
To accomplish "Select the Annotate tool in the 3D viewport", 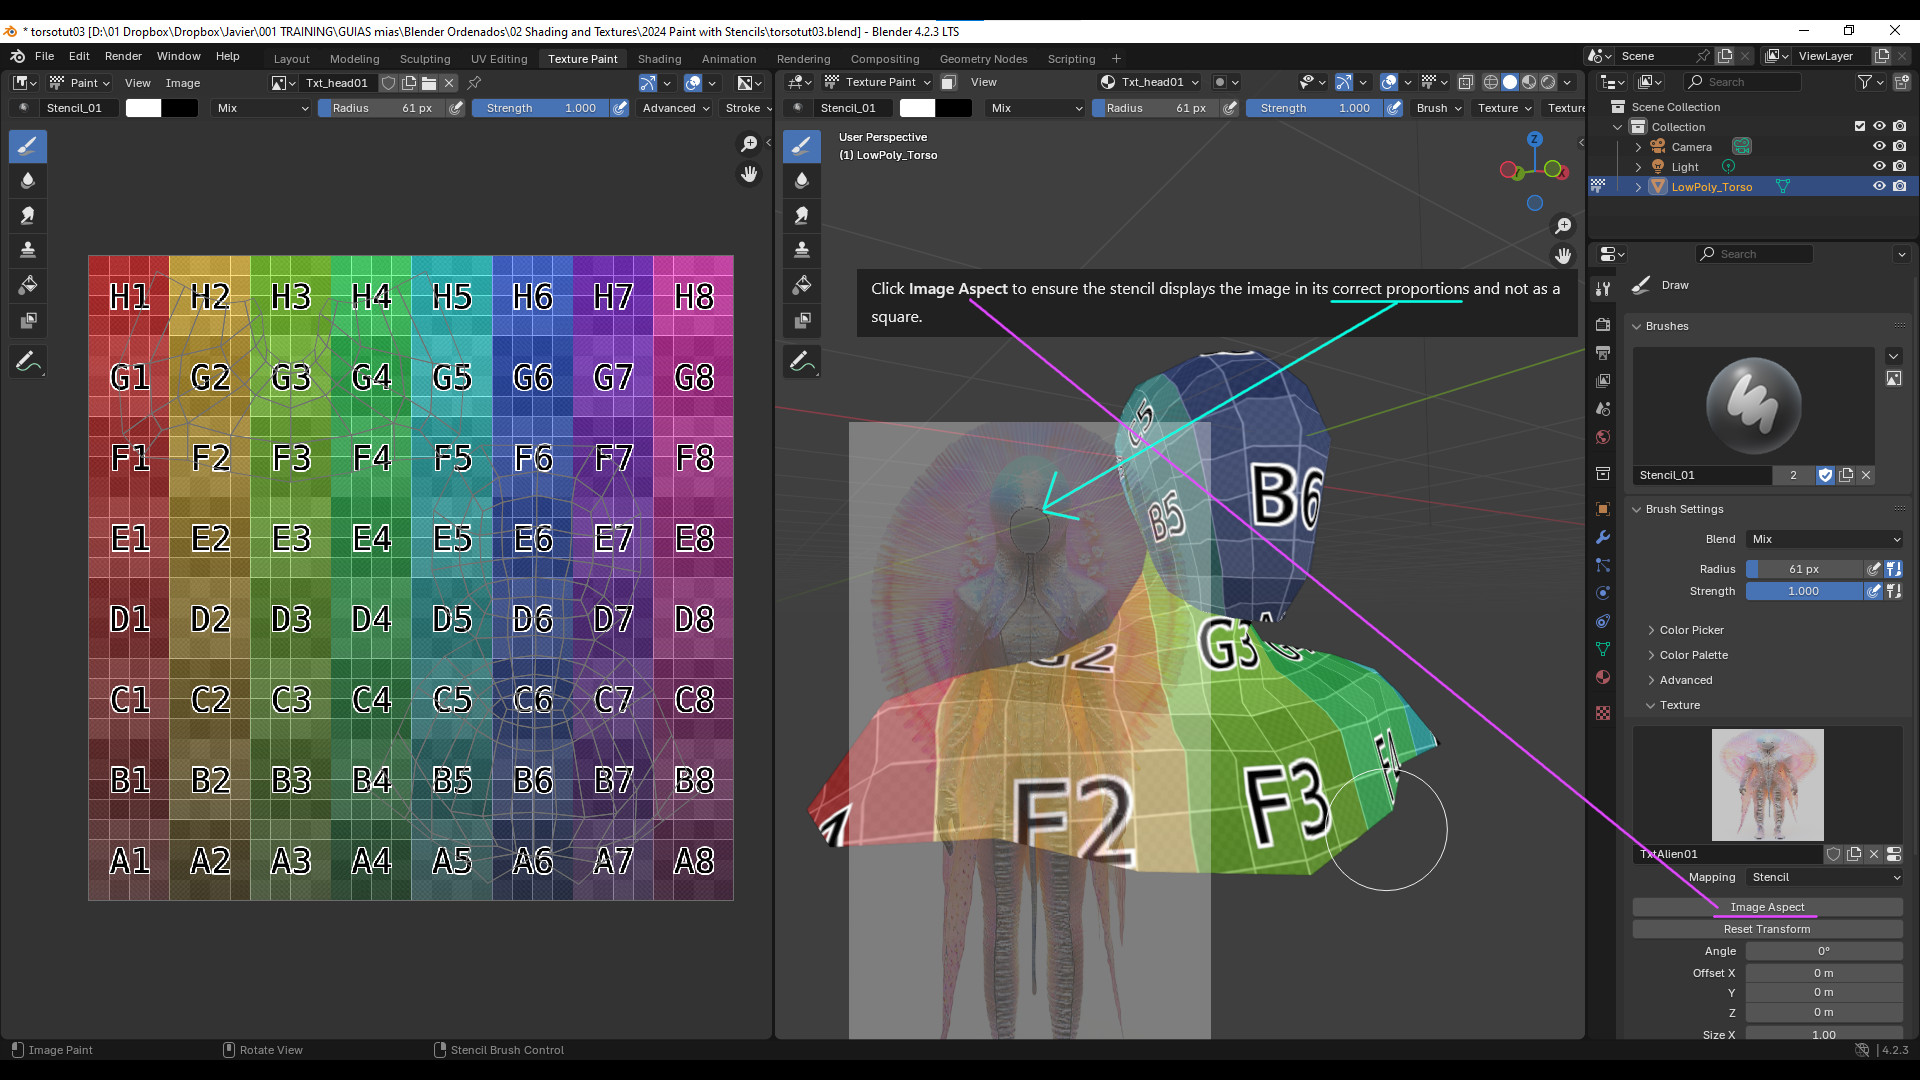I will (x=802, y=362).
